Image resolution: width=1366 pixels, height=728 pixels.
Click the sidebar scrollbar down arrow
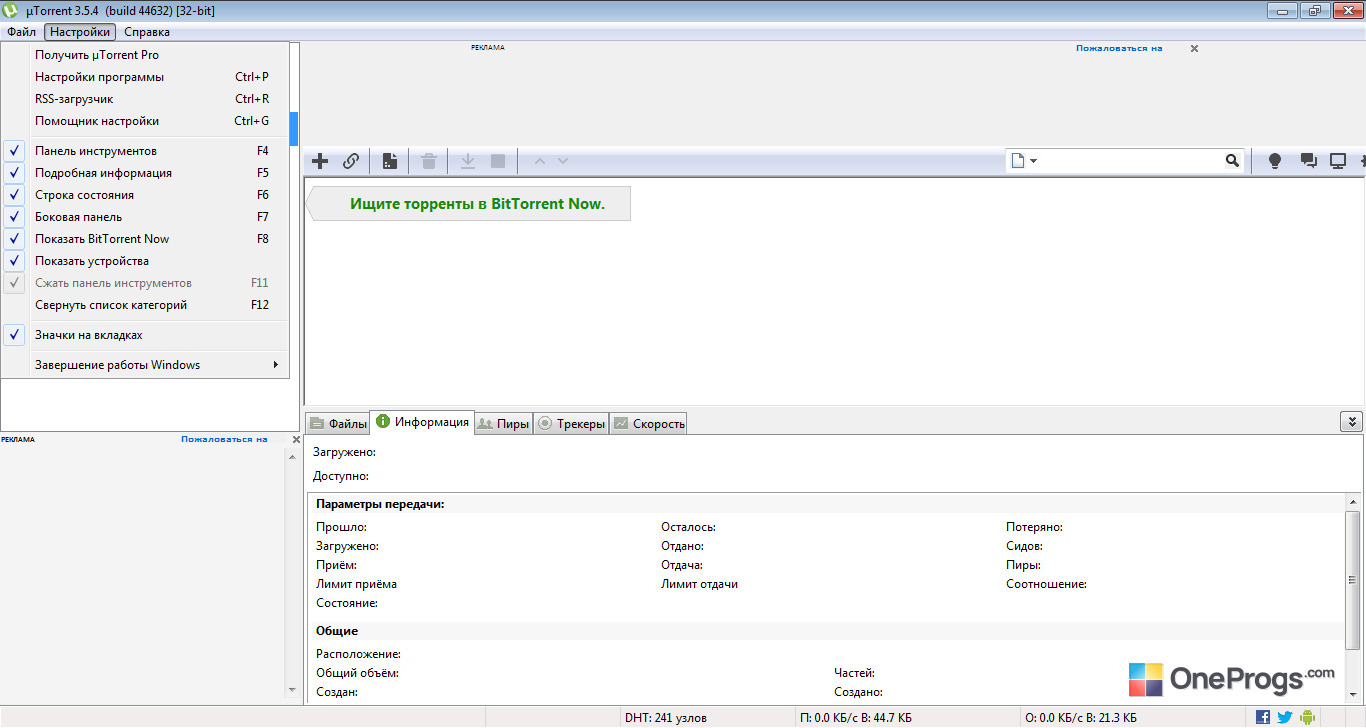click(x=293, y=690)
